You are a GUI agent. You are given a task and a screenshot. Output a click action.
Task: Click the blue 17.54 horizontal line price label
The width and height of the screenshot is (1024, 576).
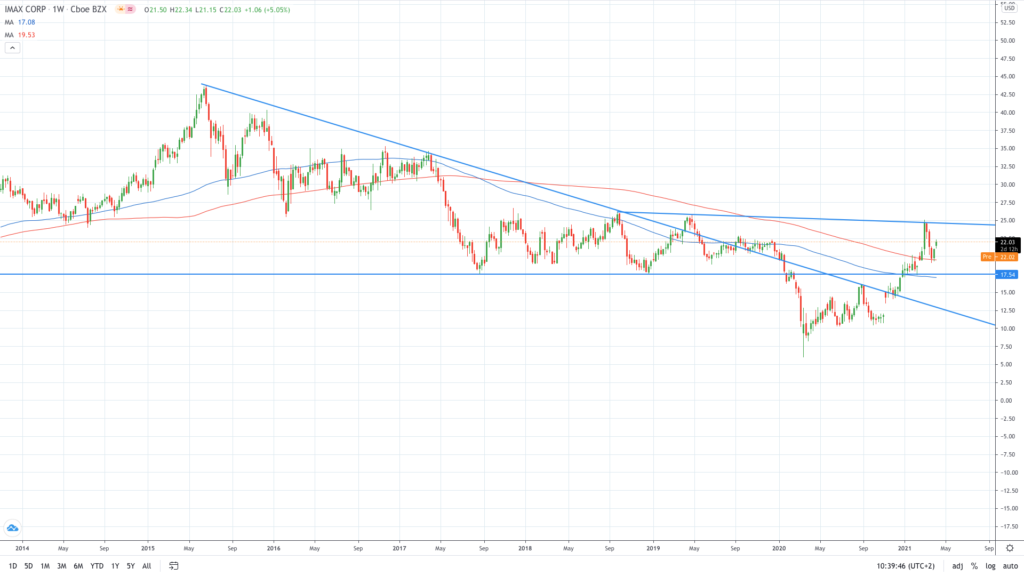pyautogui.click(x=1007, y=274)
